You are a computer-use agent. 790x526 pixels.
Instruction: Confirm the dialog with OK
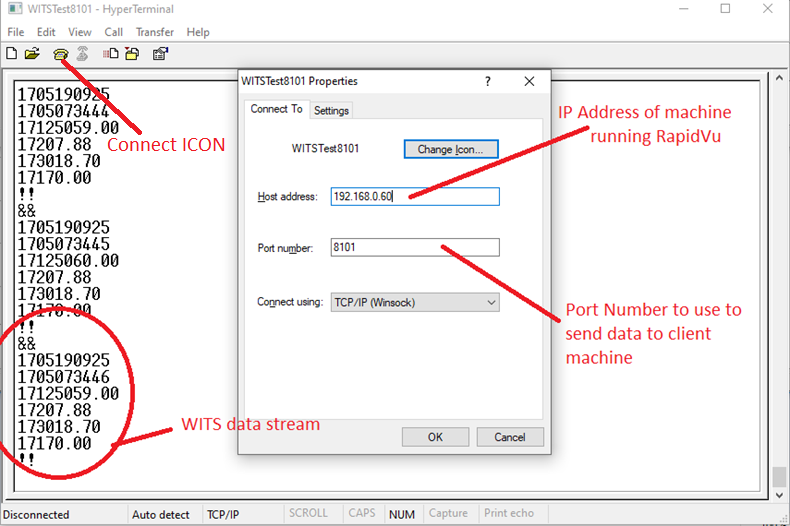point(435,437)
